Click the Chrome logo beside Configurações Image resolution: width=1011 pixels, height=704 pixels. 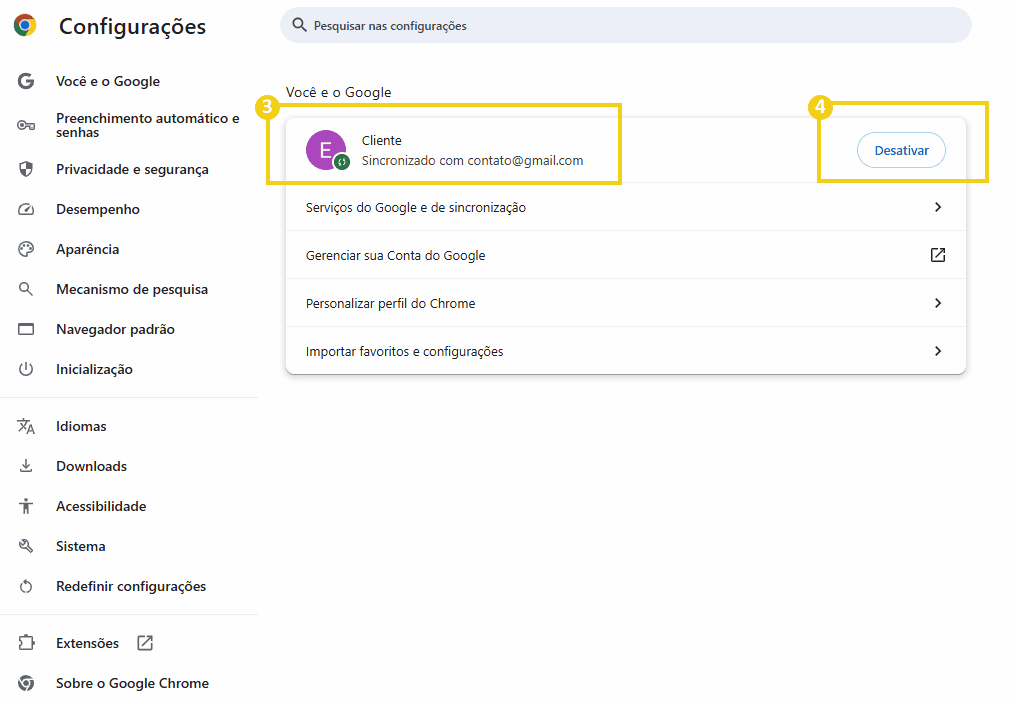tap(25, 25)
